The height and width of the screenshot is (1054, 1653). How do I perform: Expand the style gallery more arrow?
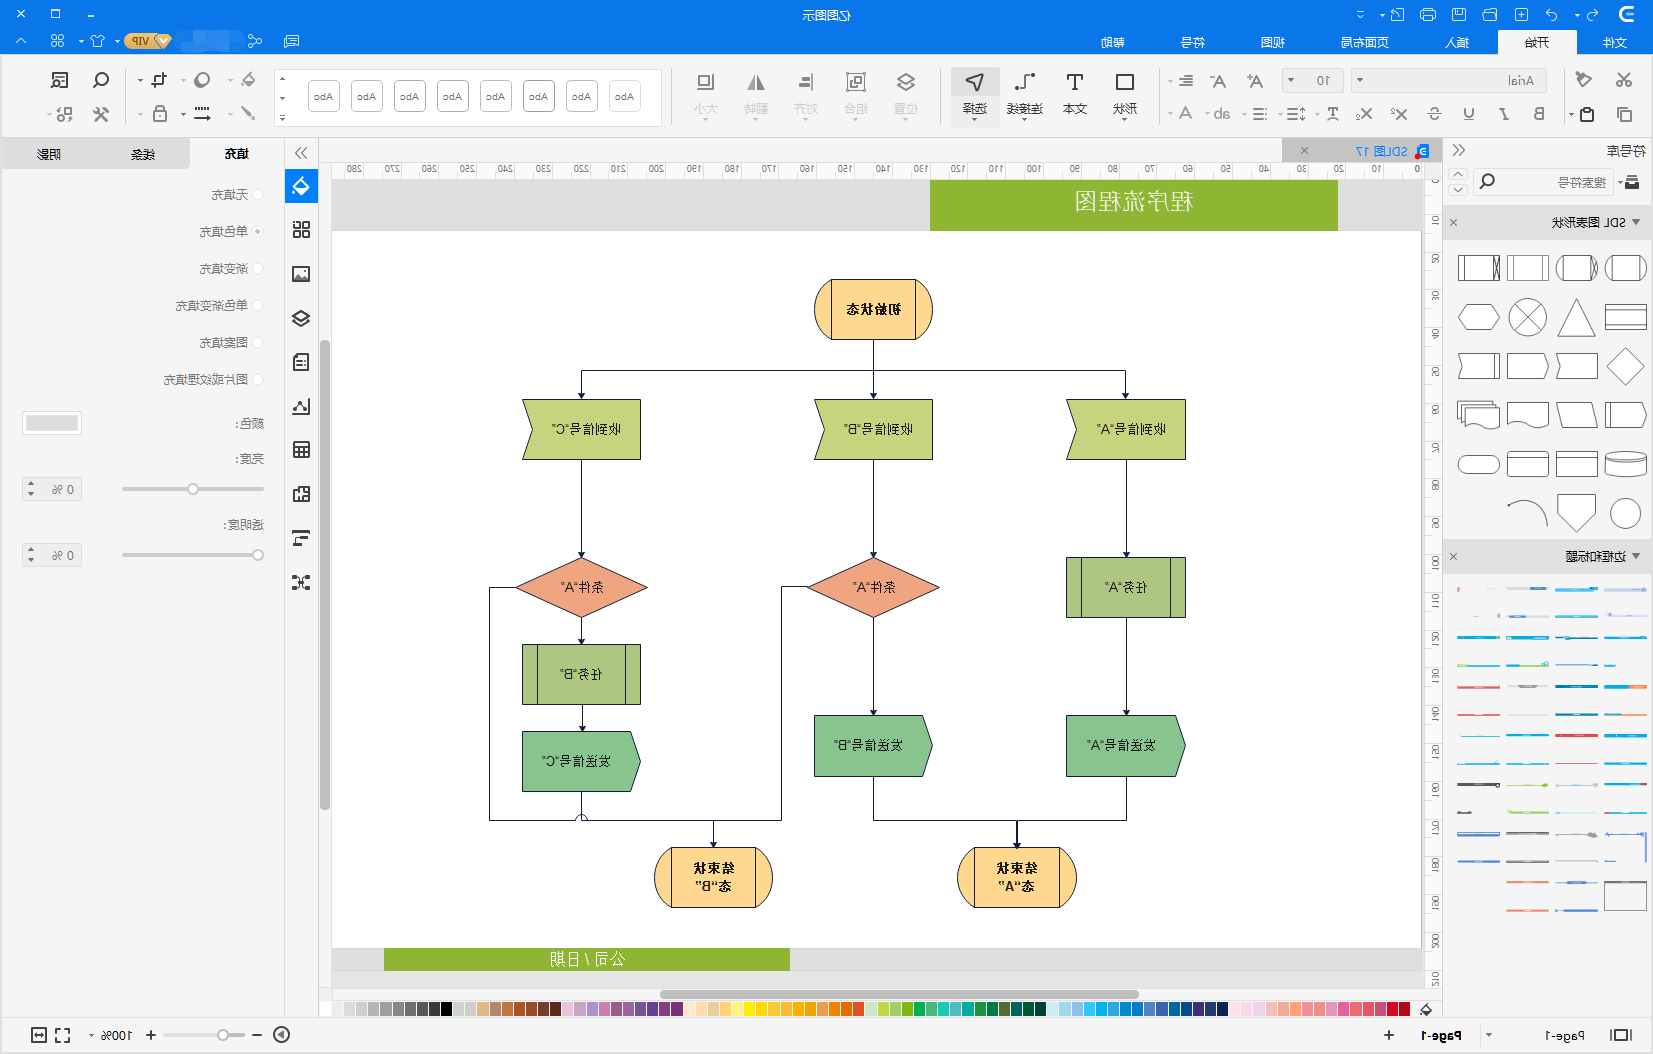[283, 117]
